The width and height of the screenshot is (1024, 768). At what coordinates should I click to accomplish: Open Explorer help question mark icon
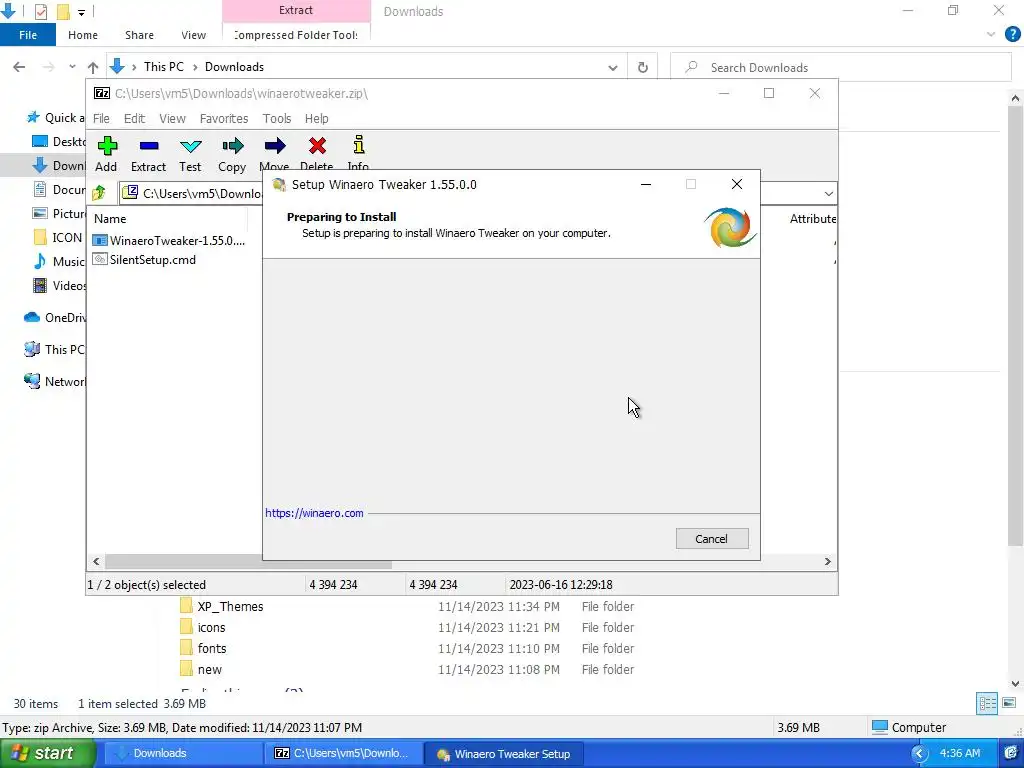pos(1012,35)
